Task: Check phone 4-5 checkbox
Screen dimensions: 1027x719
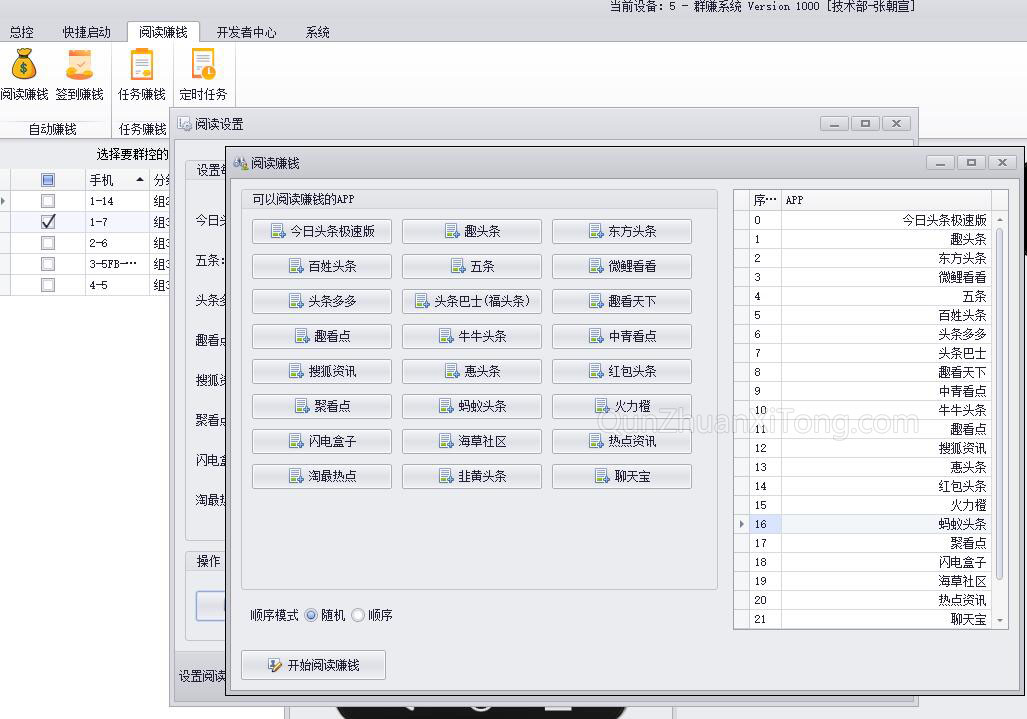Action: [48, 285]
